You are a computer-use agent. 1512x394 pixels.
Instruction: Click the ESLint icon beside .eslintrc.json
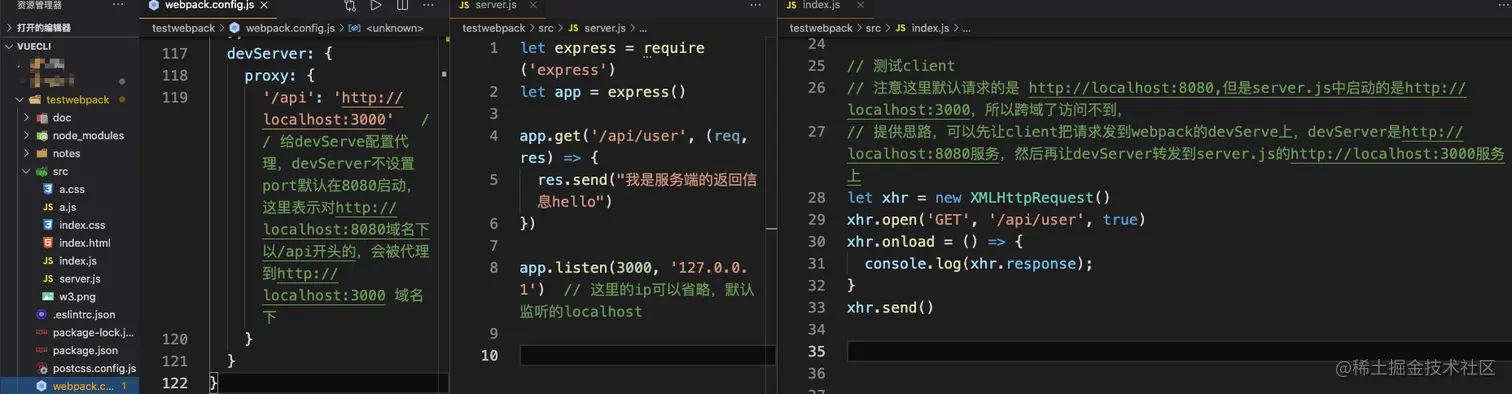click(x=41, y=315)
